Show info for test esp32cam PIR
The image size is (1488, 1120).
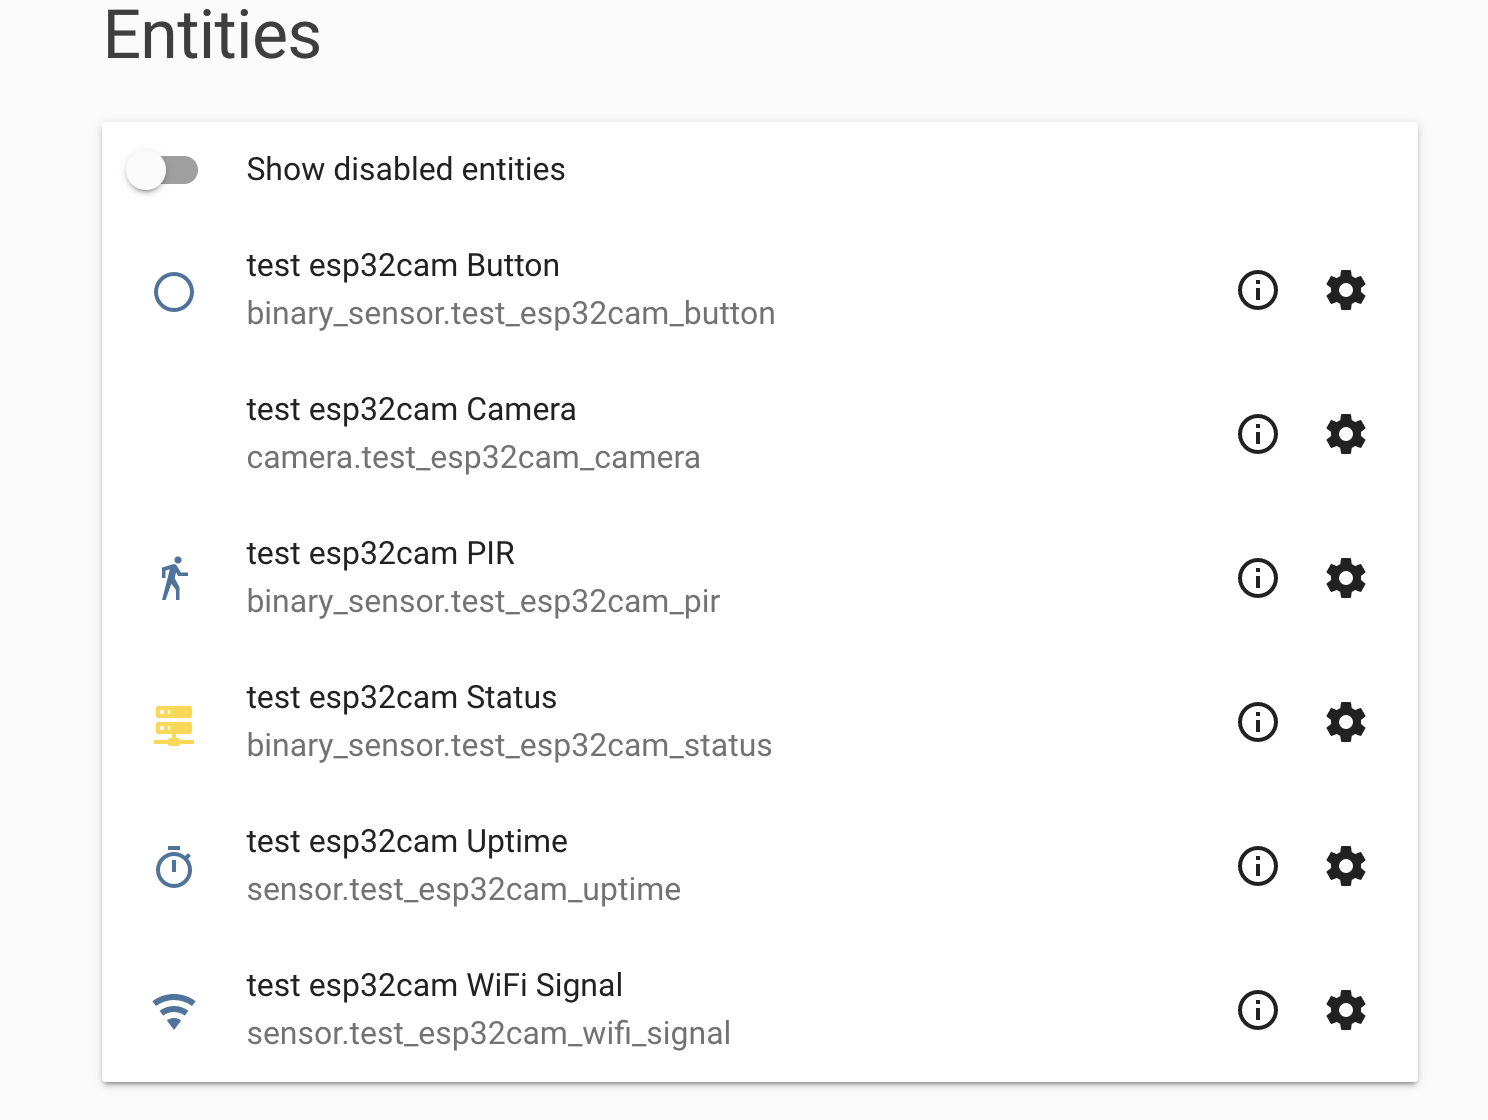pyautogui.click(x=1258, y=578)
